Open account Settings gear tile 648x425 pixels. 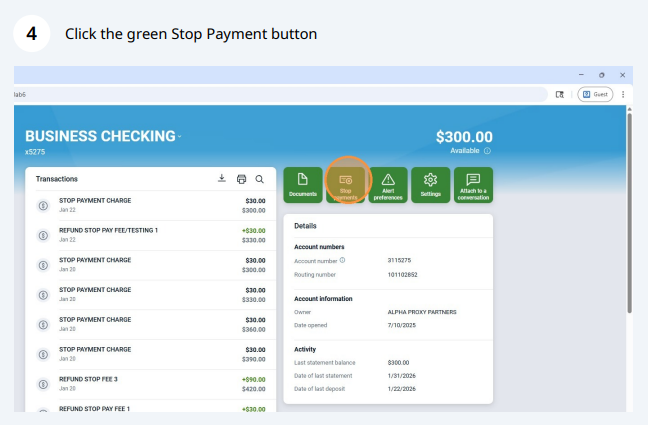[x=431, y=184]
